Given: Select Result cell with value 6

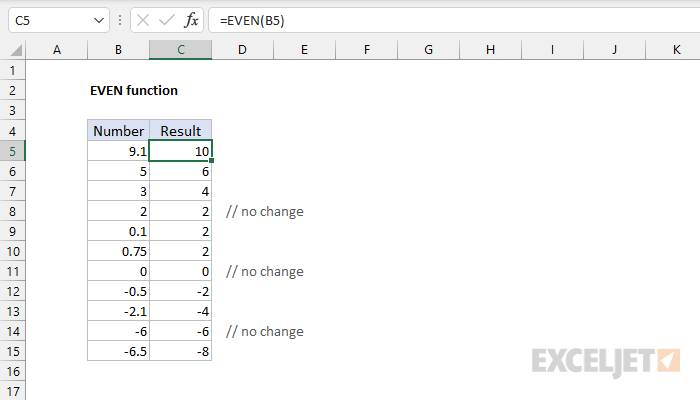Looking at the screenshot, I should point(180,171).
